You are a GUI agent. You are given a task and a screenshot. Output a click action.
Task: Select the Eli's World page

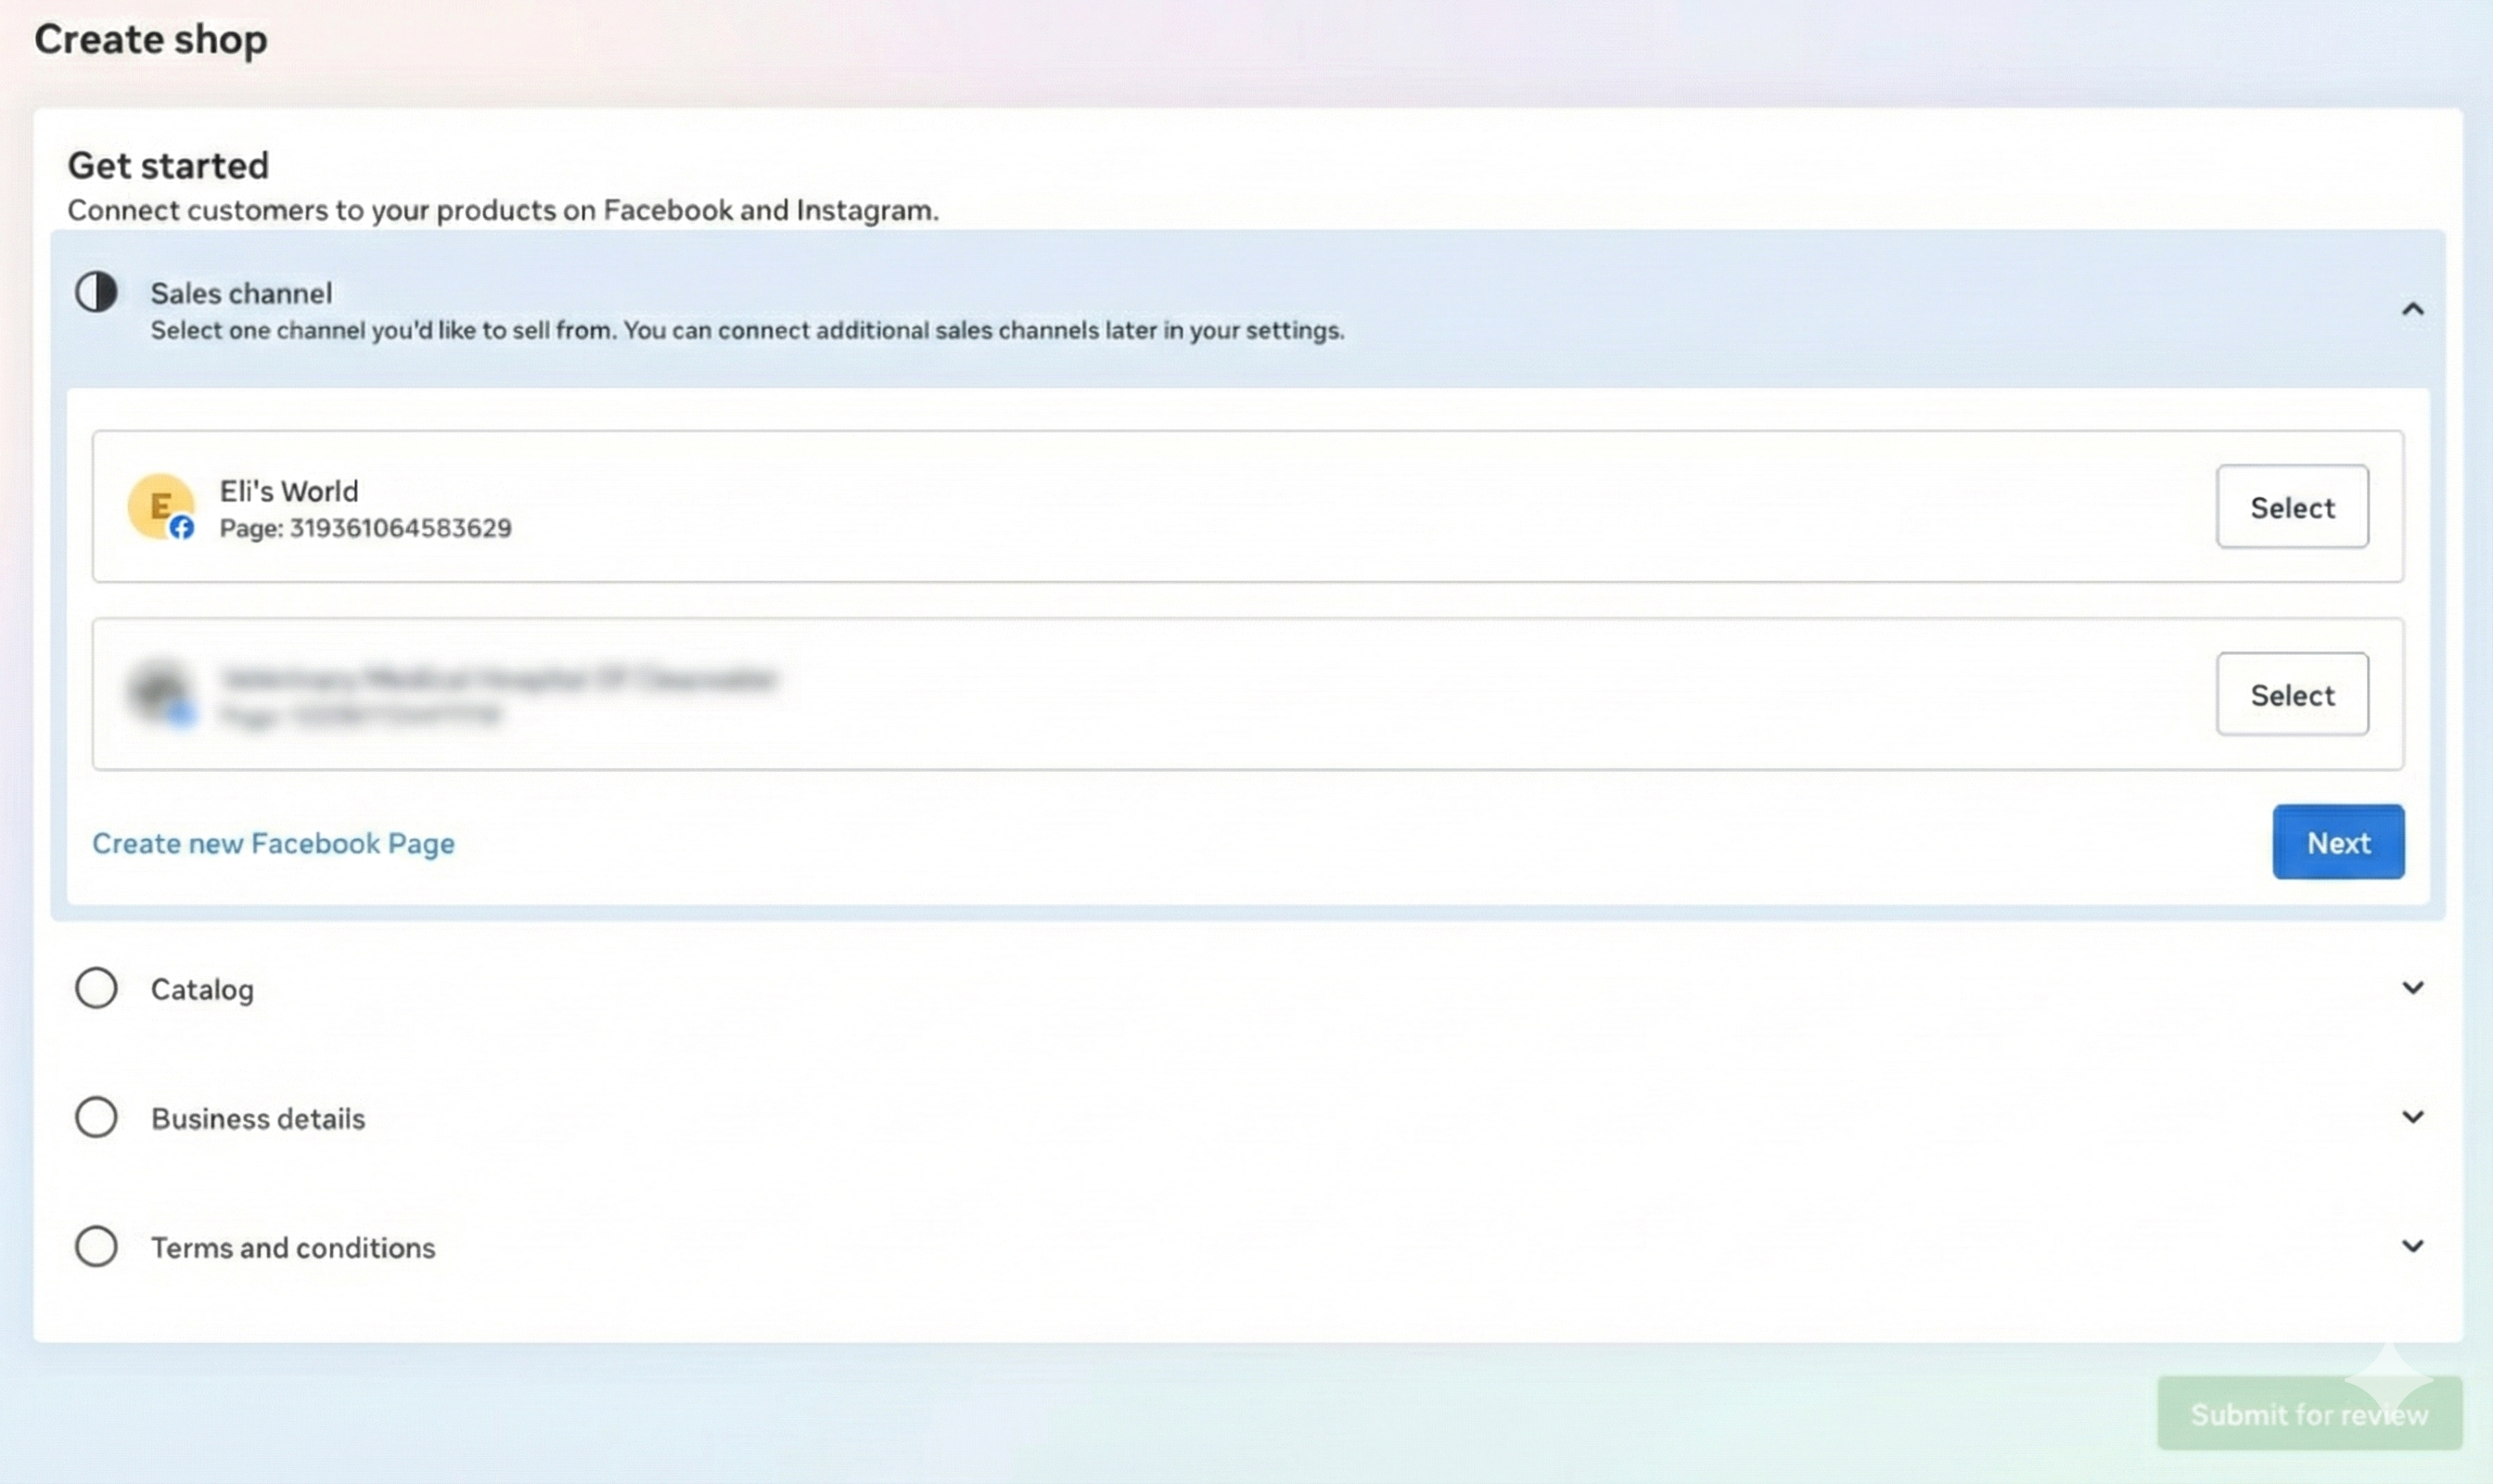click(2291, 507)
